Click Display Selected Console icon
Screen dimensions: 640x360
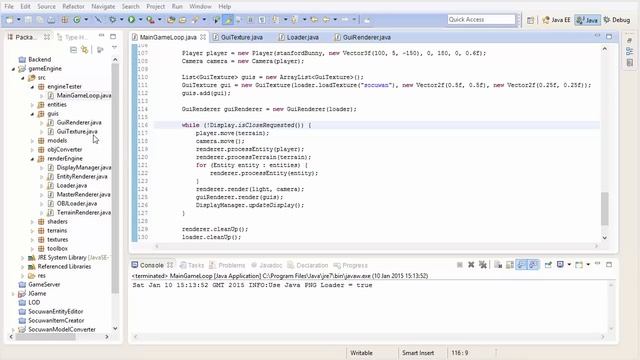[560, 265]
